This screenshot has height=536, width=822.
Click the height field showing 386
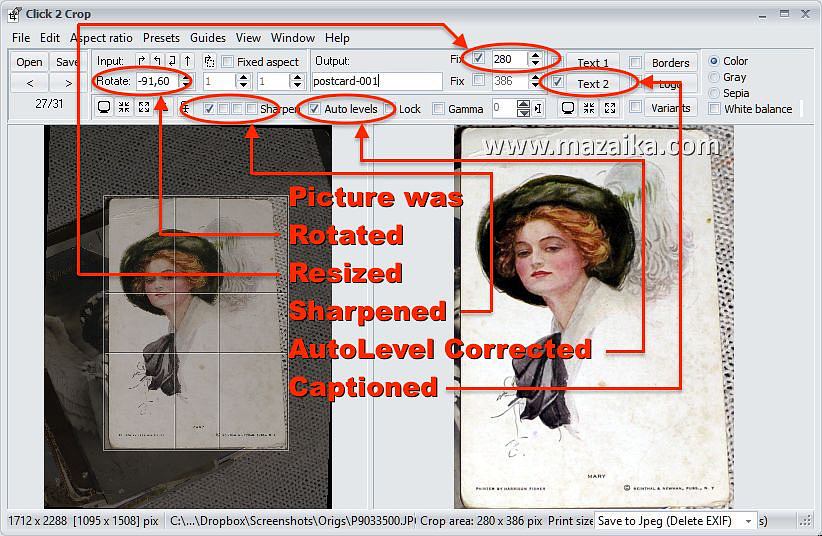[x=510, y=81]
